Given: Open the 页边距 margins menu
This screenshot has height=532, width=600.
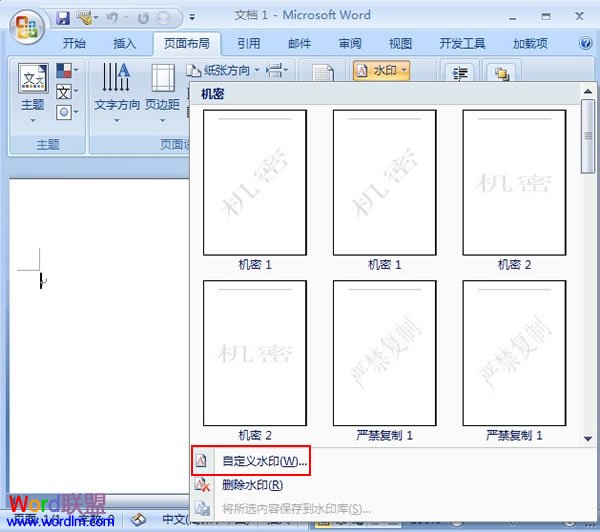Looking at the screenshot, I should pyautogui.click(x=162, y=93).
